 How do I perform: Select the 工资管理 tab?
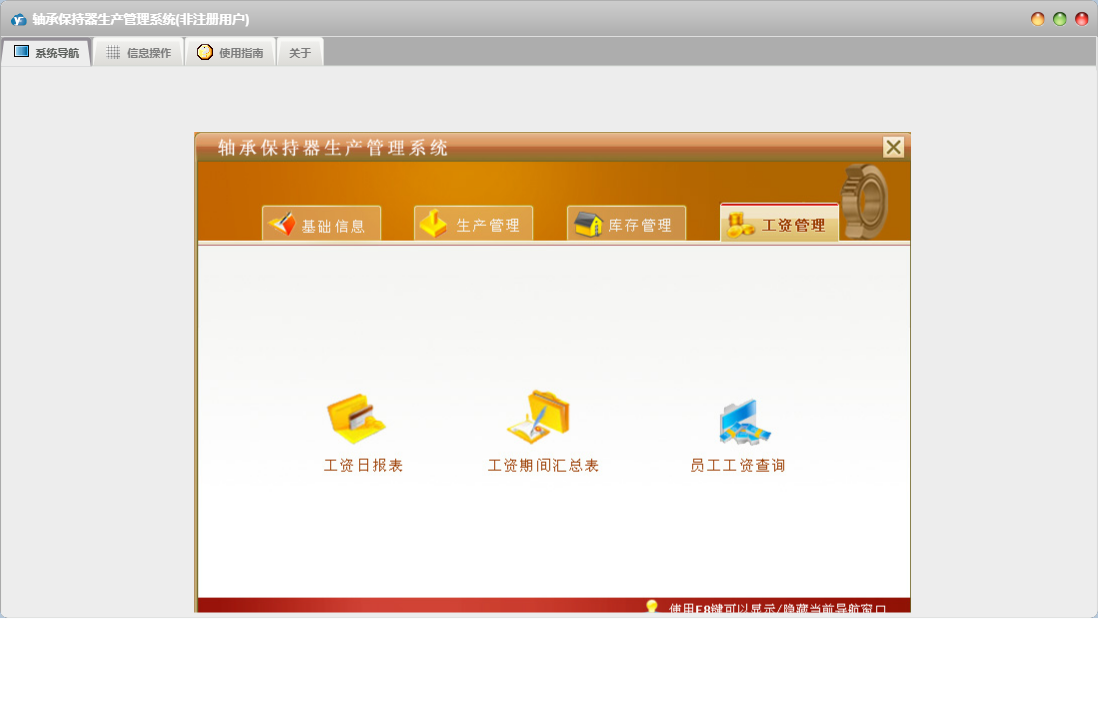(779, 223)
